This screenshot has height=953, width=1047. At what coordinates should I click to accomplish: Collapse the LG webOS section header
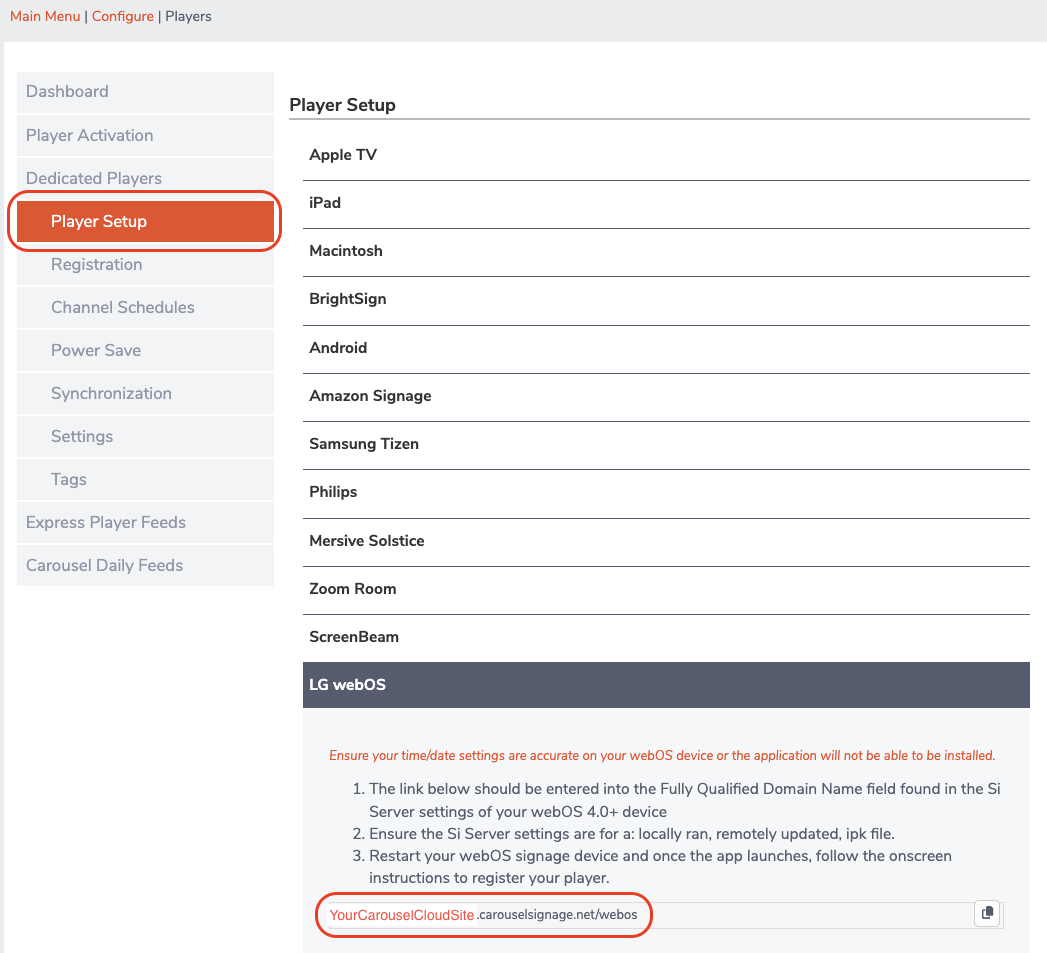click(666, 685)
